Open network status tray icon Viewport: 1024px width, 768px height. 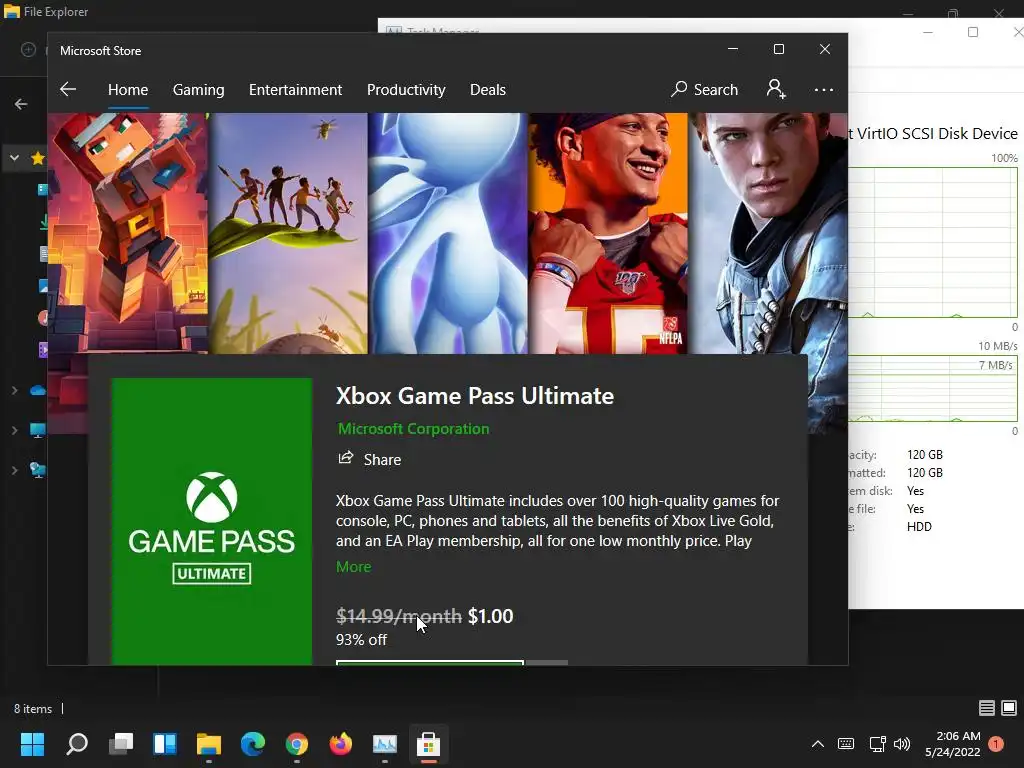pos(877,744)
